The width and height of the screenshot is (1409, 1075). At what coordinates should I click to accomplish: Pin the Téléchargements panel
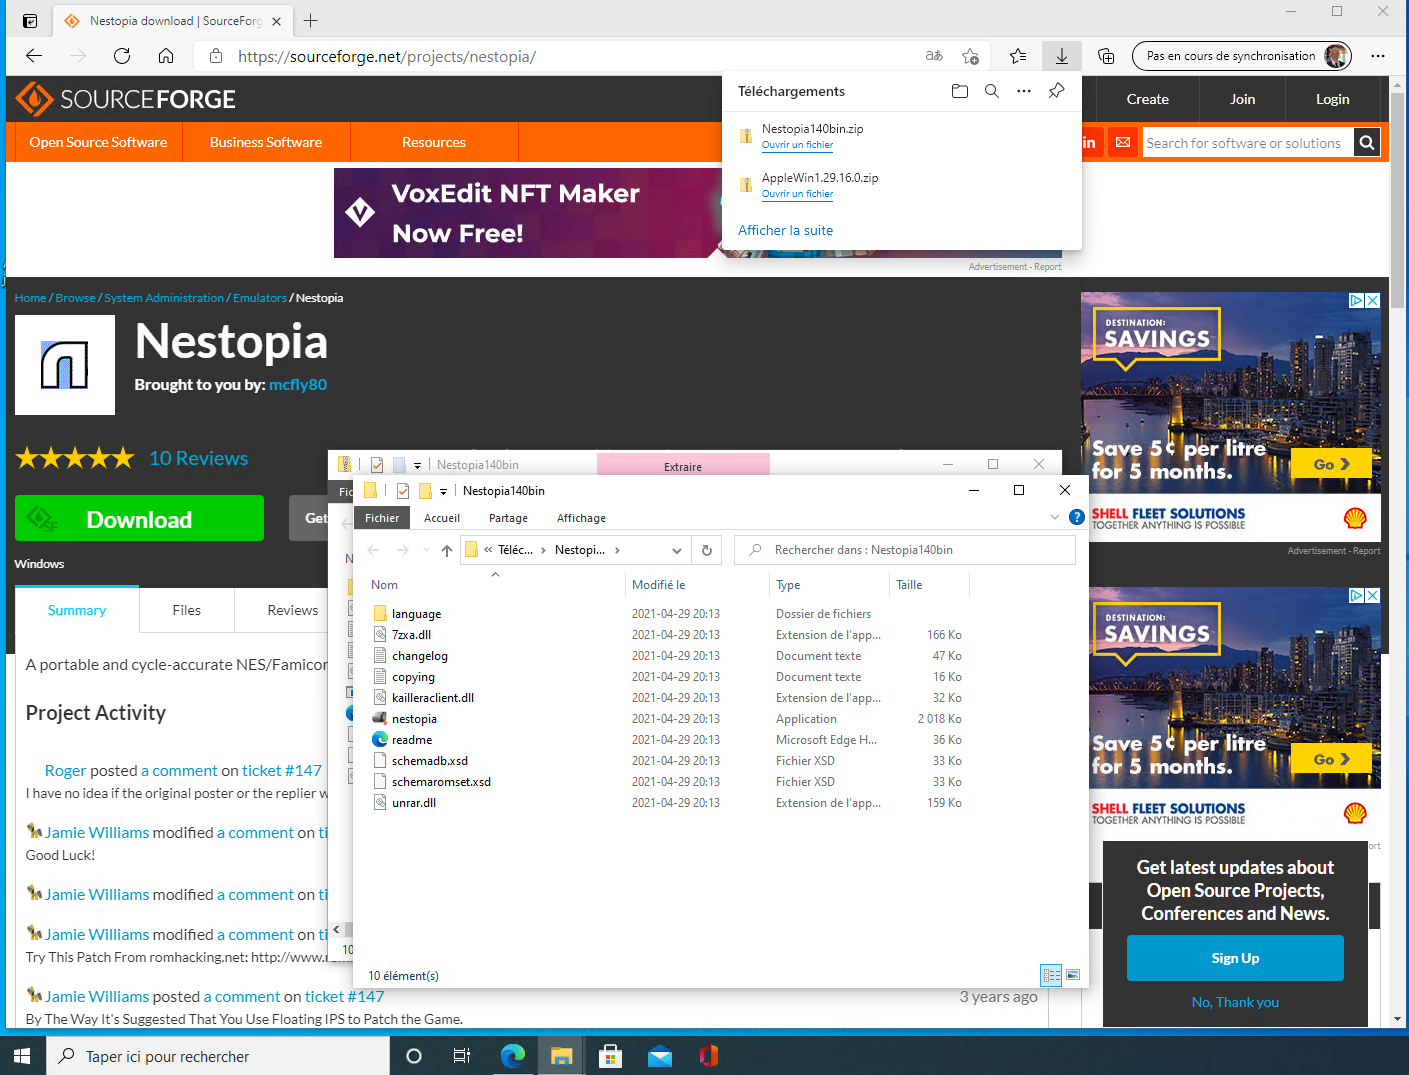click(x=1057, y=91)
